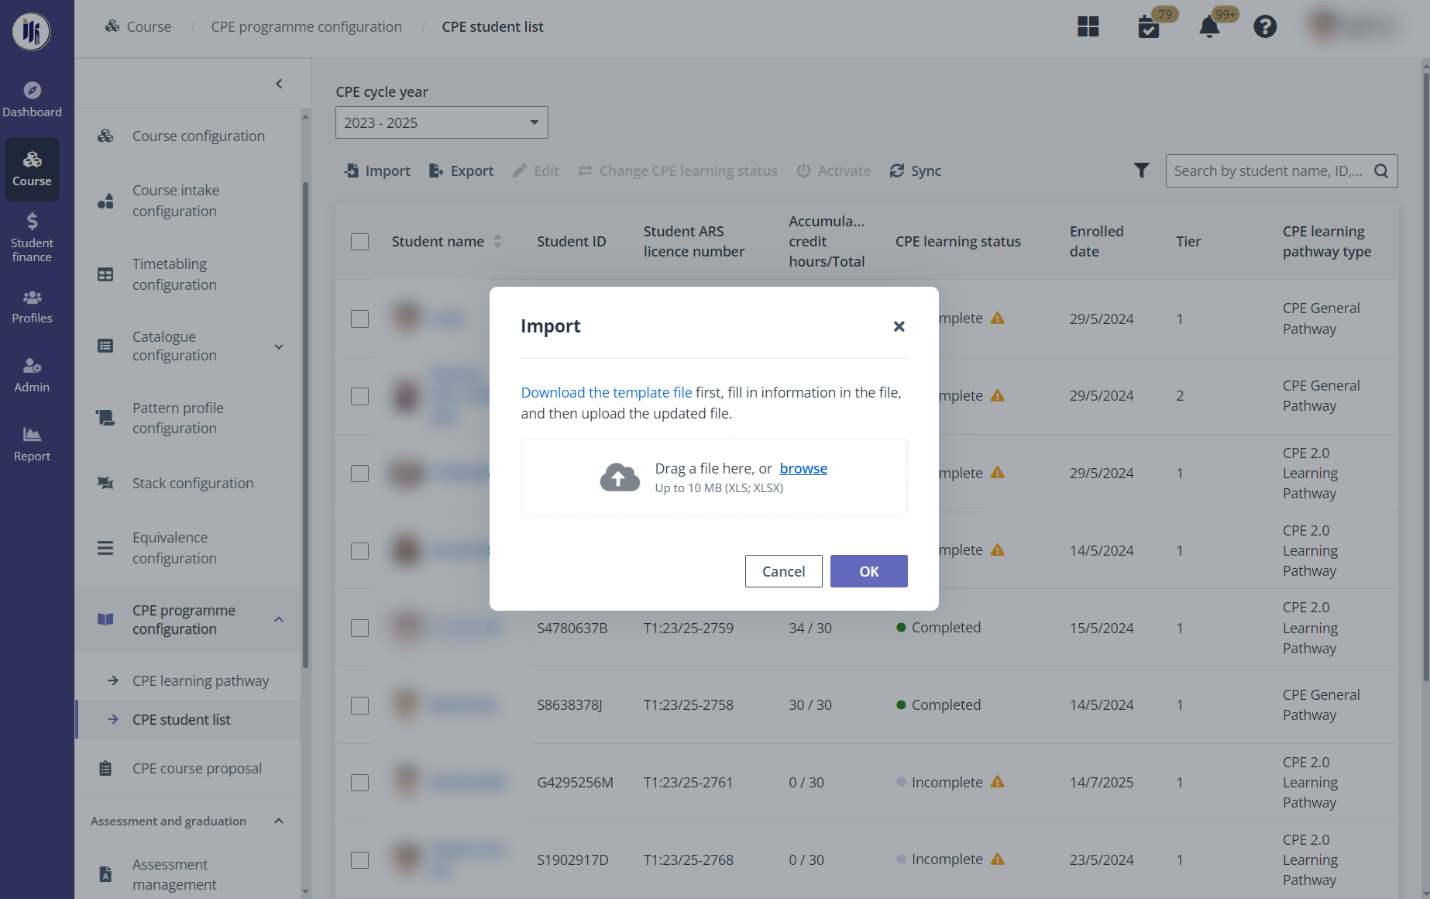Open the Admin sidebar icon
The width and height of the screenshot is (1430, 899).
32,375
